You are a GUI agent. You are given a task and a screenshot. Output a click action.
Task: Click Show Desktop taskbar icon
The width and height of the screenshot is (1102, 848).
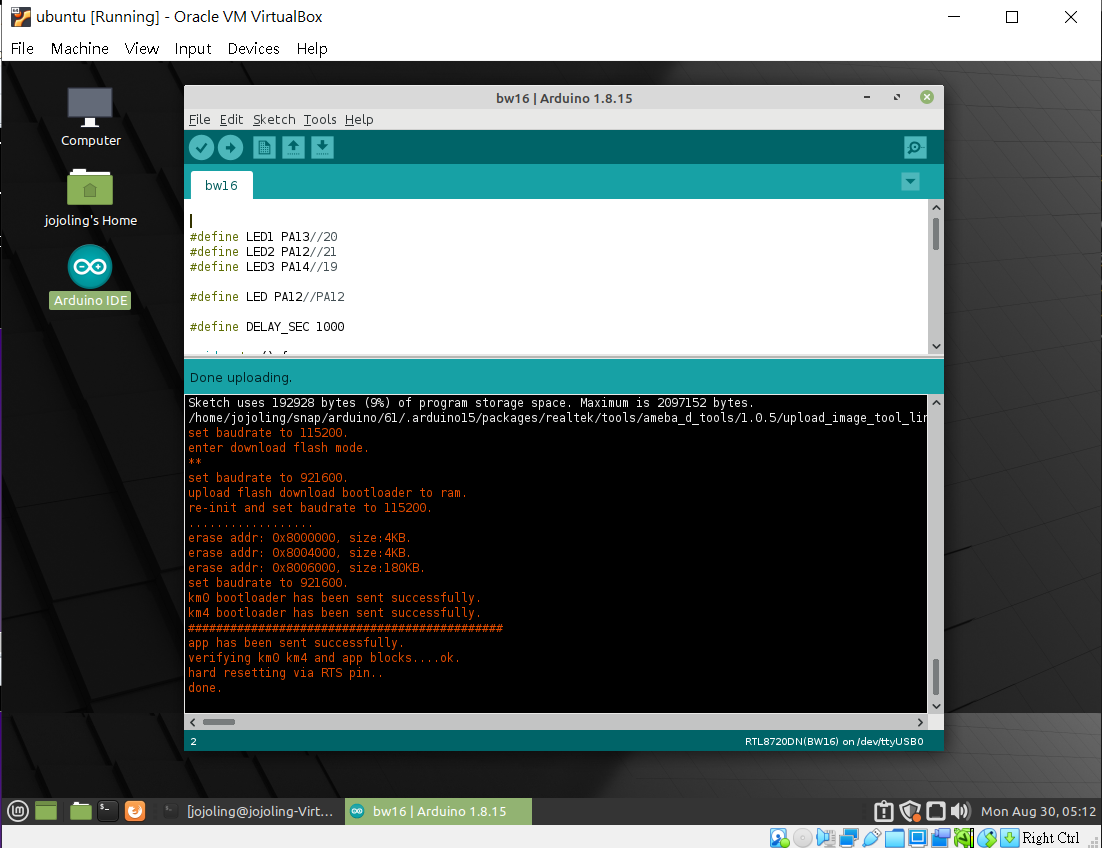click(46, 811)
